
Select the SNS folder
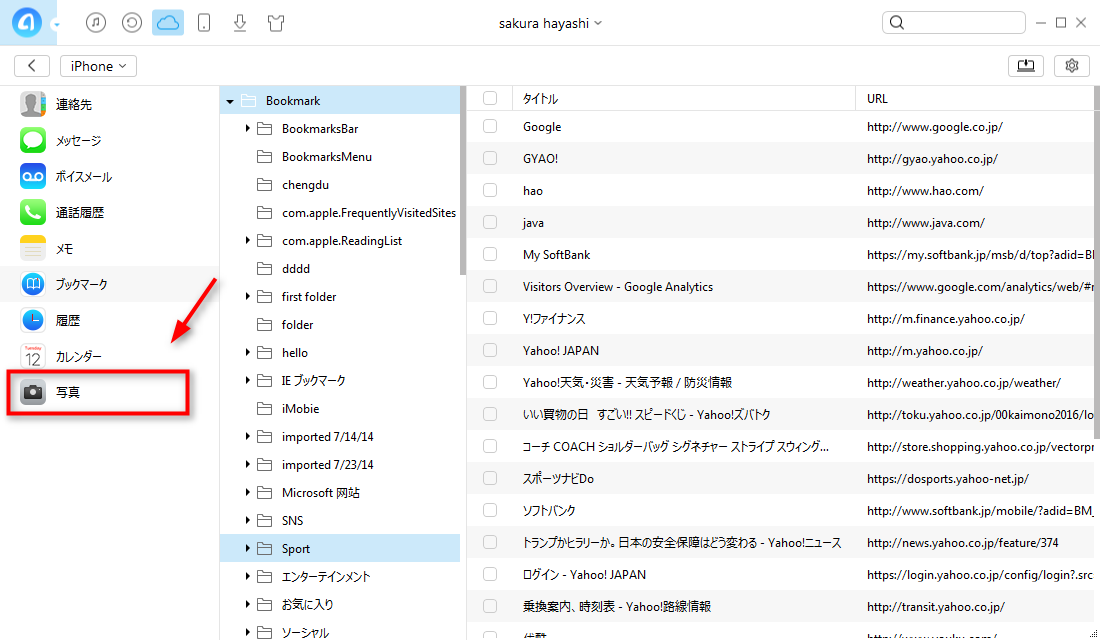(x=293, y=521)
